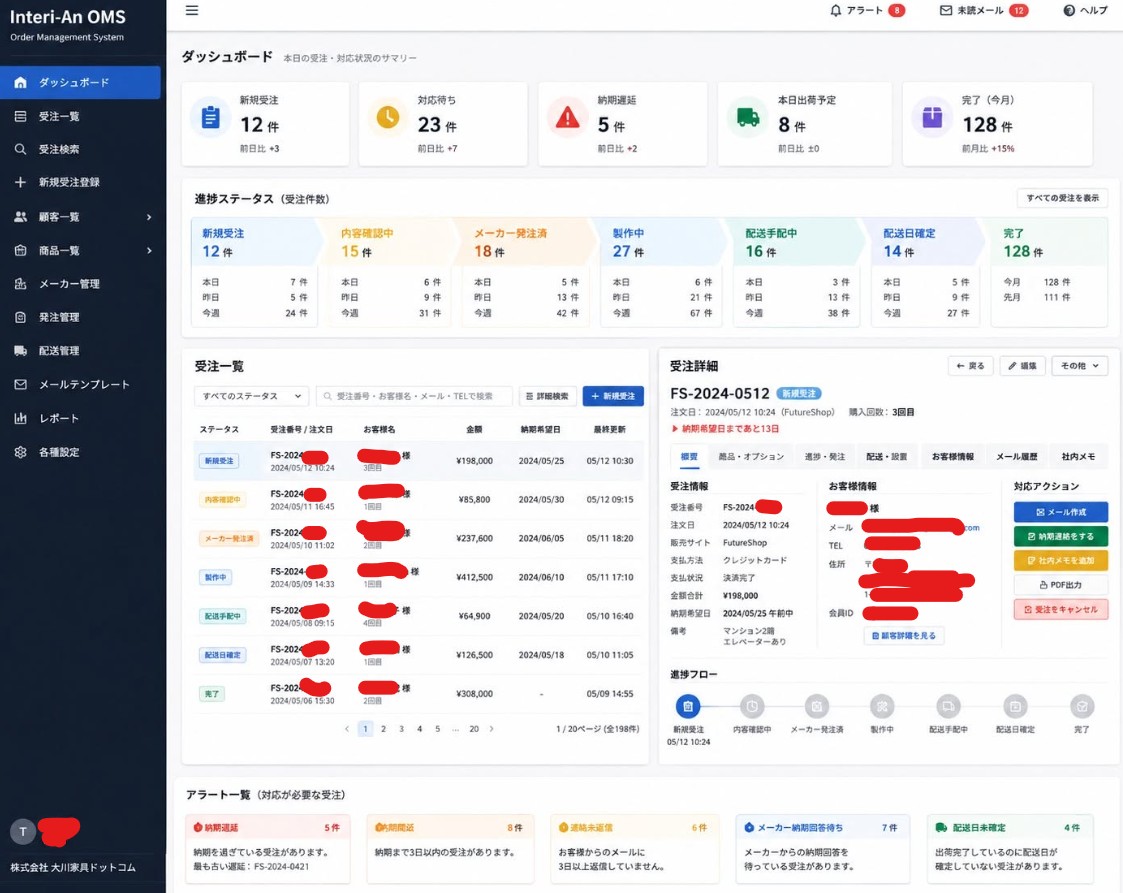Open the alerts bell icon
This screenshot has width=1123, height=893.
pyautogui.click(x=836, y=11)
